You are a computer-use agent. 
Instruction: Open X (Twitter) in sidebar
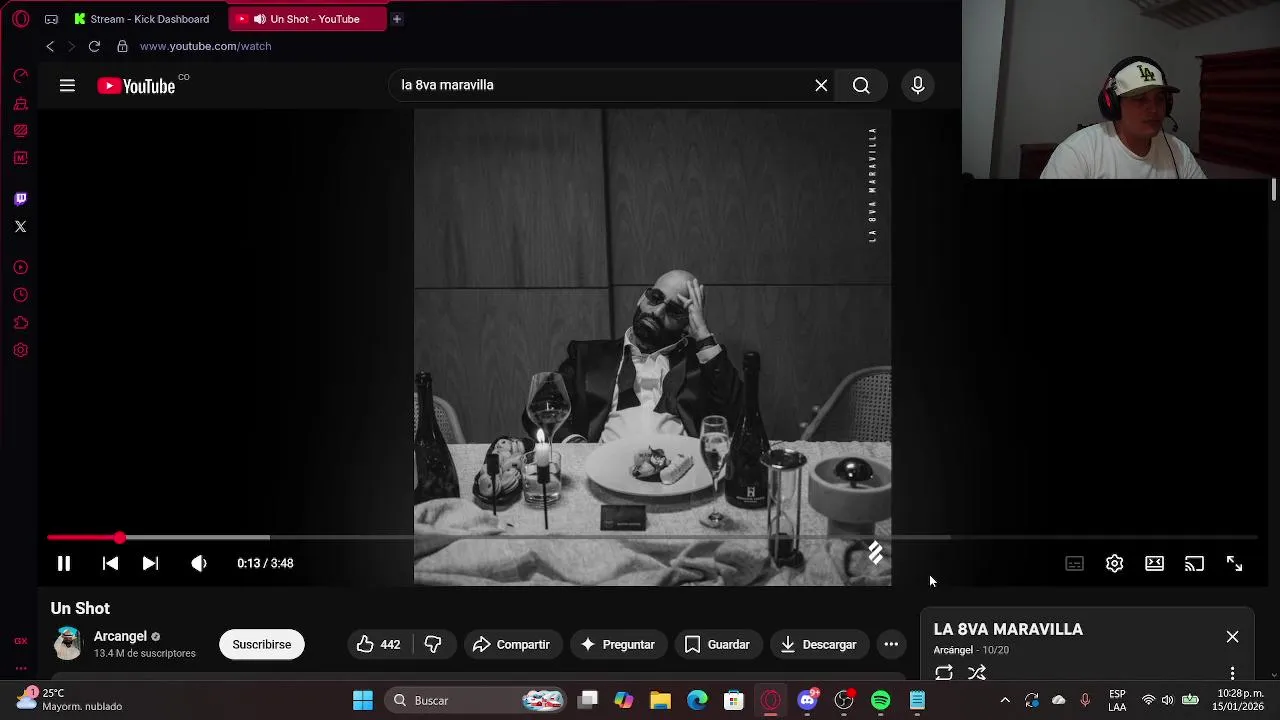20,227
